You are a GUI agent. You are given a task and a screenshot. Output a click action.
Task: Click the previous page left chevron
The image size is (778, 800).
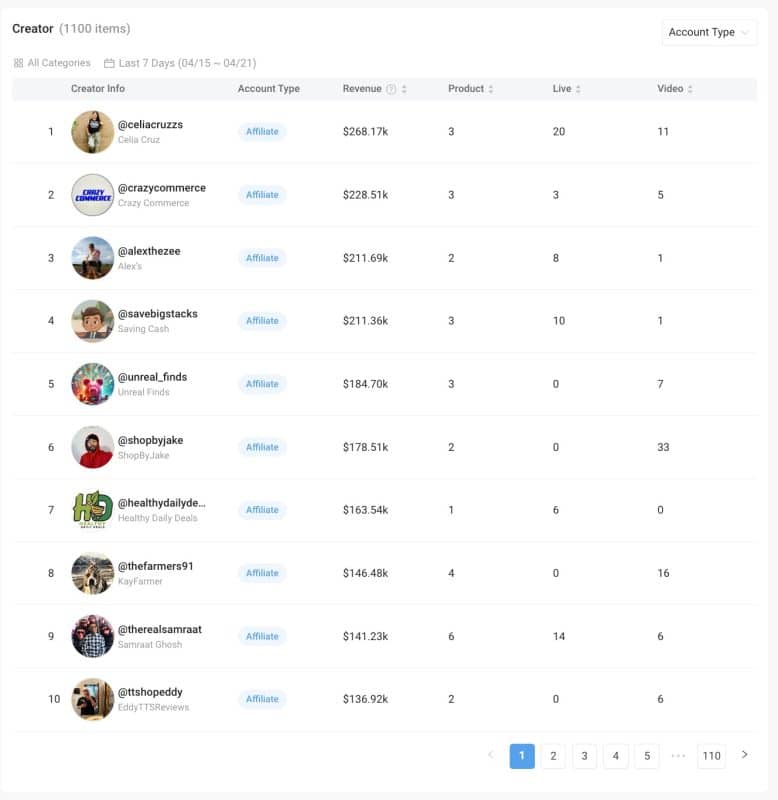(x=491, y=757)
